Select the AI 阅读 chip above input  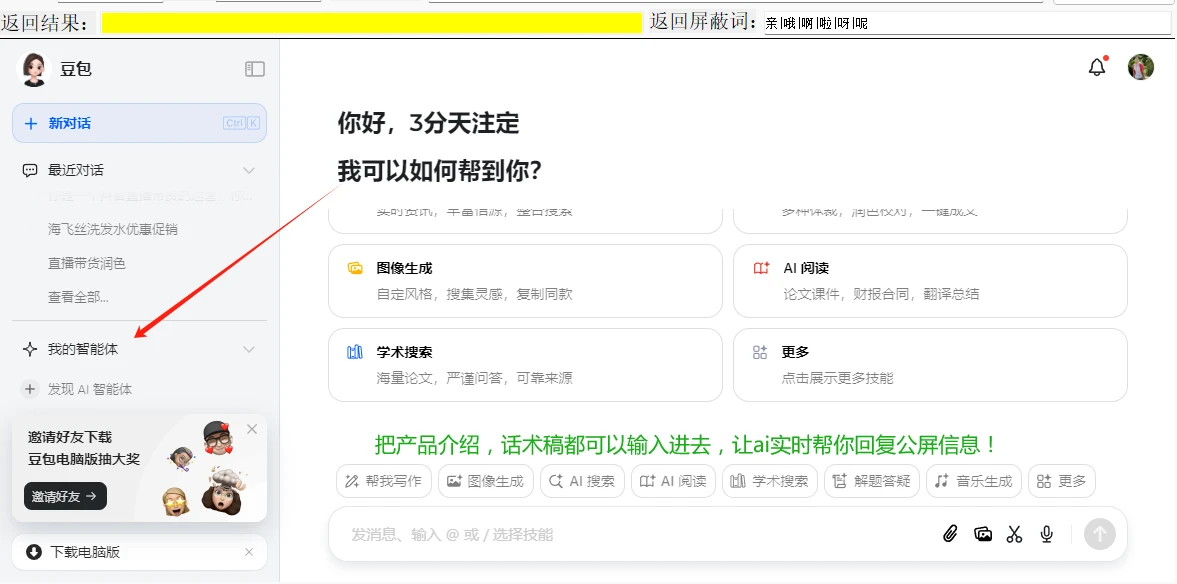[673, 481]
